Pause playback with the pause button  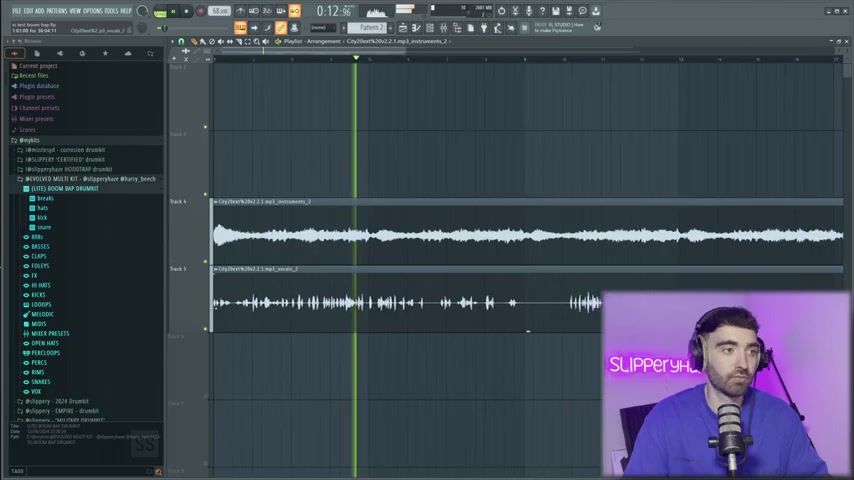173,11
